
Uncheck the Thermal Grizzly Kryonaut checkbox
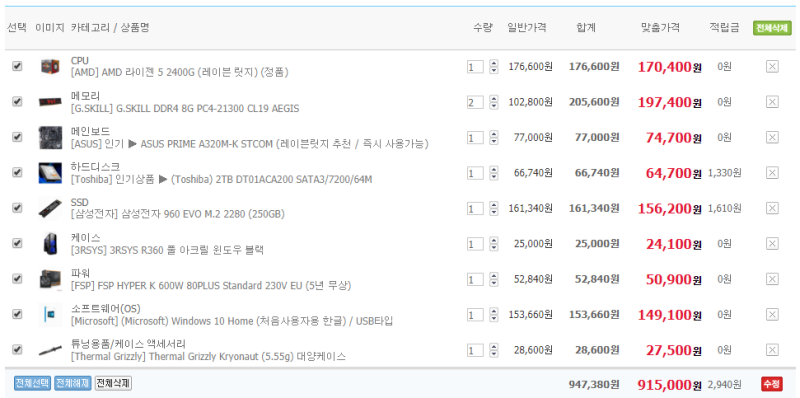[17, 350]
